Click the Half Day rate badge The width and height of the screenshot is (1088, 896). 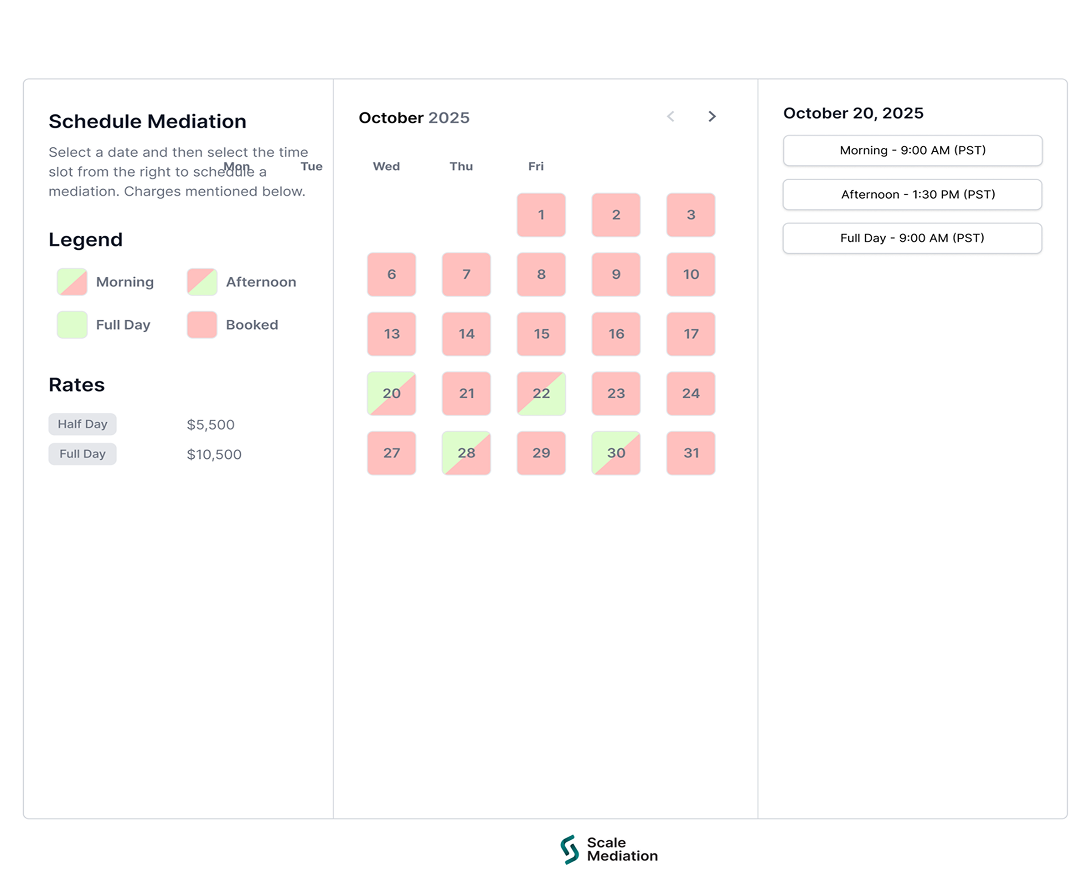coord(82,424)
